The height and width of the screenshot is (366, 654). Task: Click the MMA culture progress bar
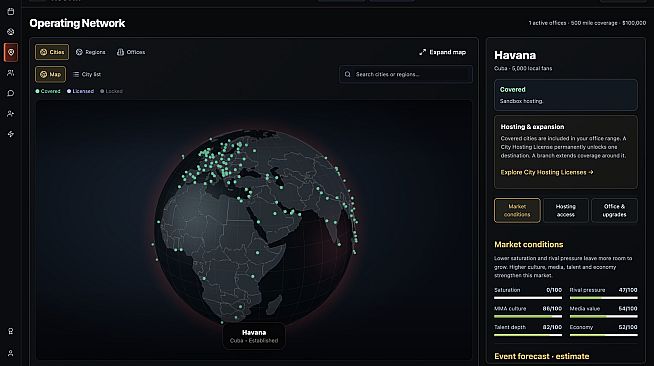[528, 316]
